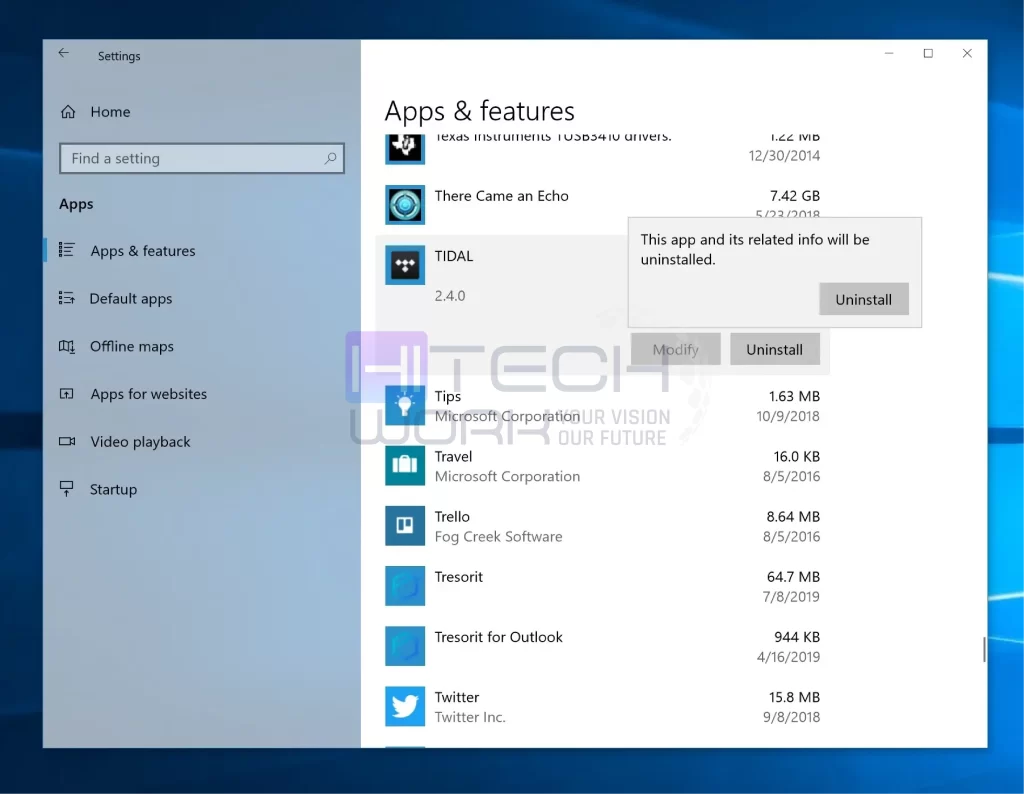This screenshot has height=794, width=1024.
Task: Select the Tresorit app name
Action: [x=458, y=577]
